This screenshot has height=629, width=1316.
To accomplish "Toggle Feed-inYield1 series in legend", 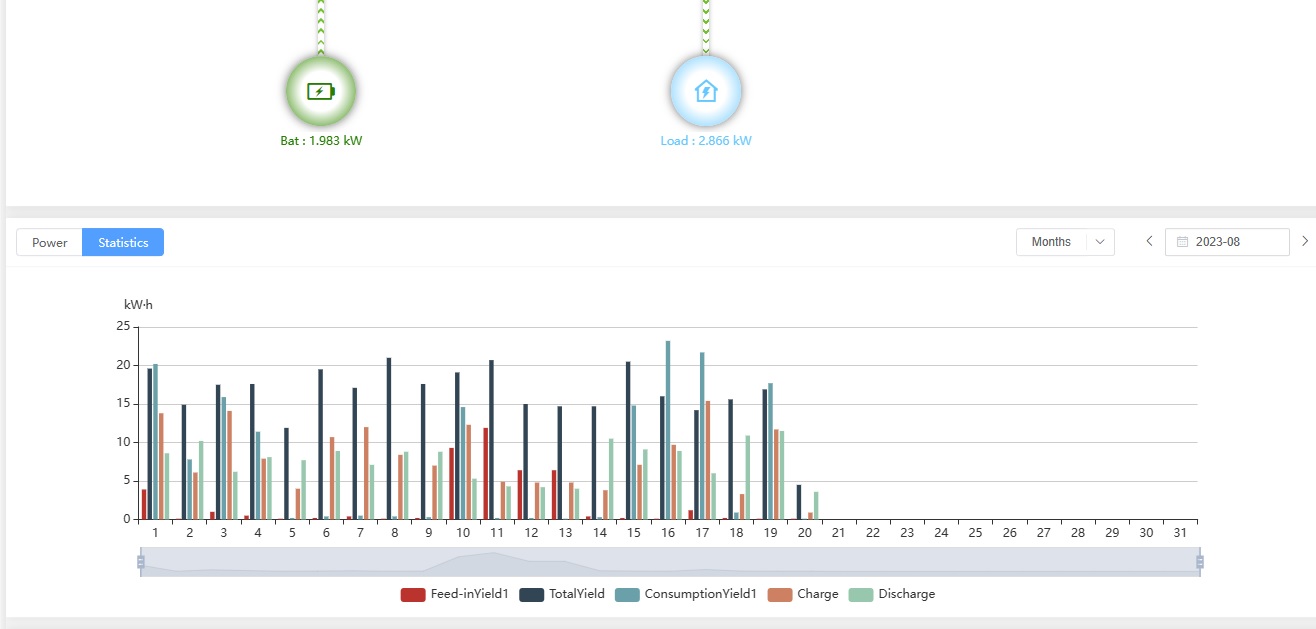I will pyautogui.click(x=455, y=594).
